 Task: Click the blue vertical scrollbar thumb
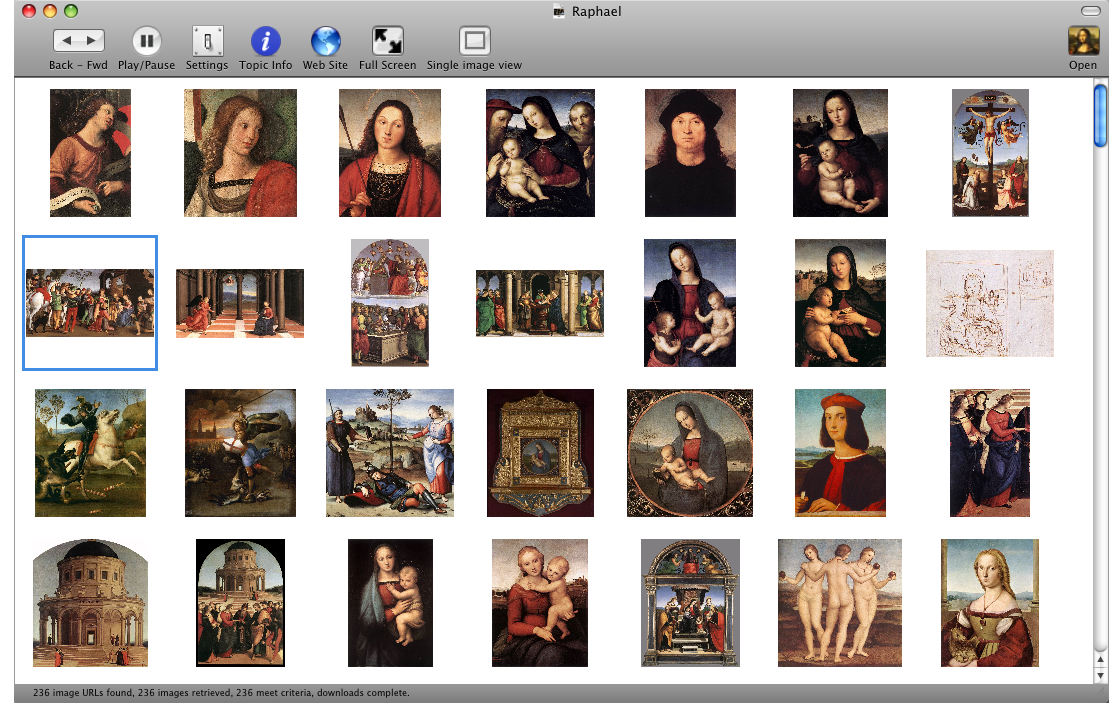[x=1100, y=115]
